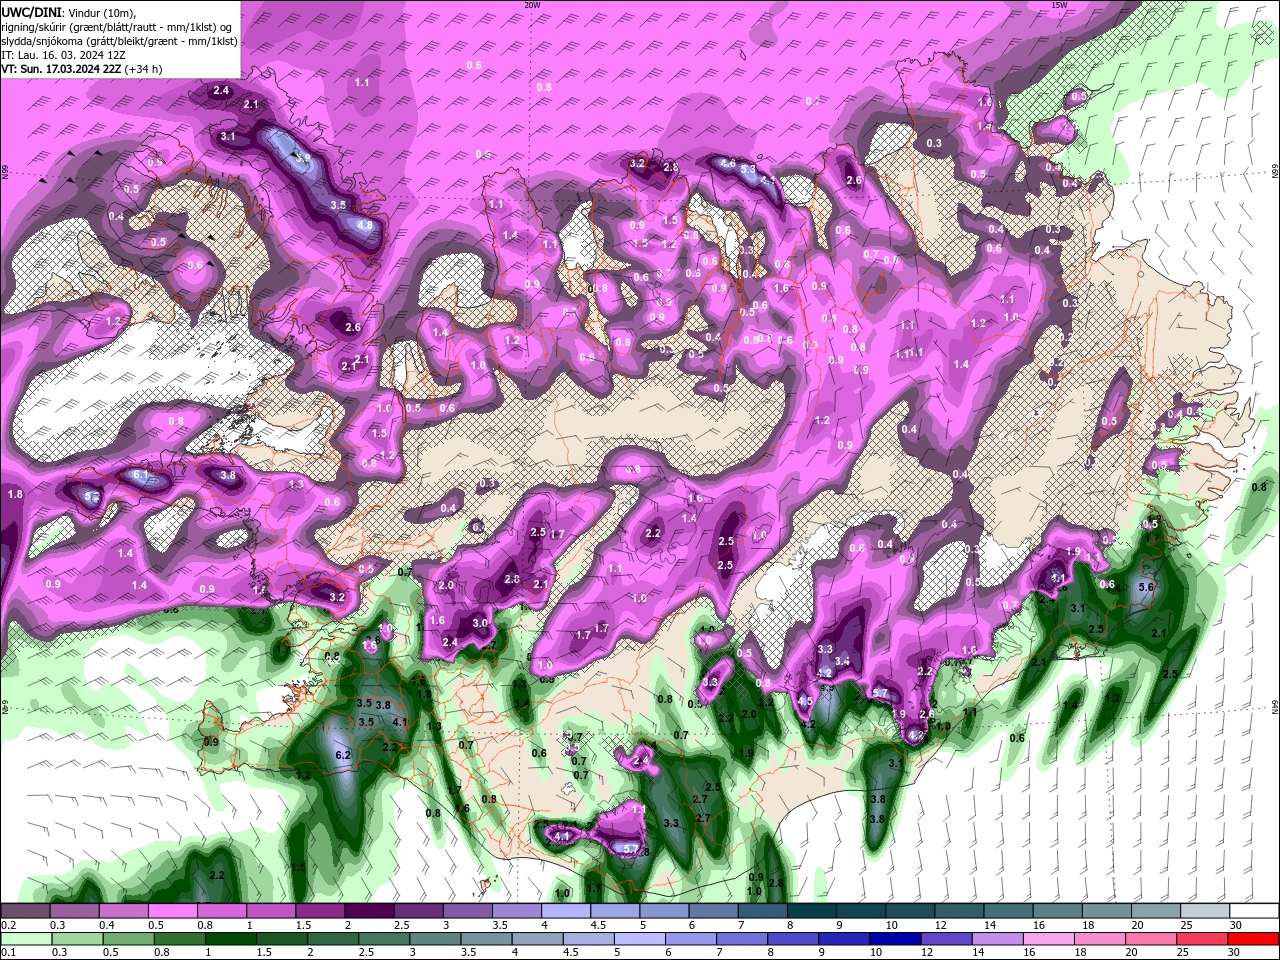The height and width of the screenshot is (960, 1280).
Task: Pick the crimson 25 swatch, bottom scale
Action: point(1203,939)
